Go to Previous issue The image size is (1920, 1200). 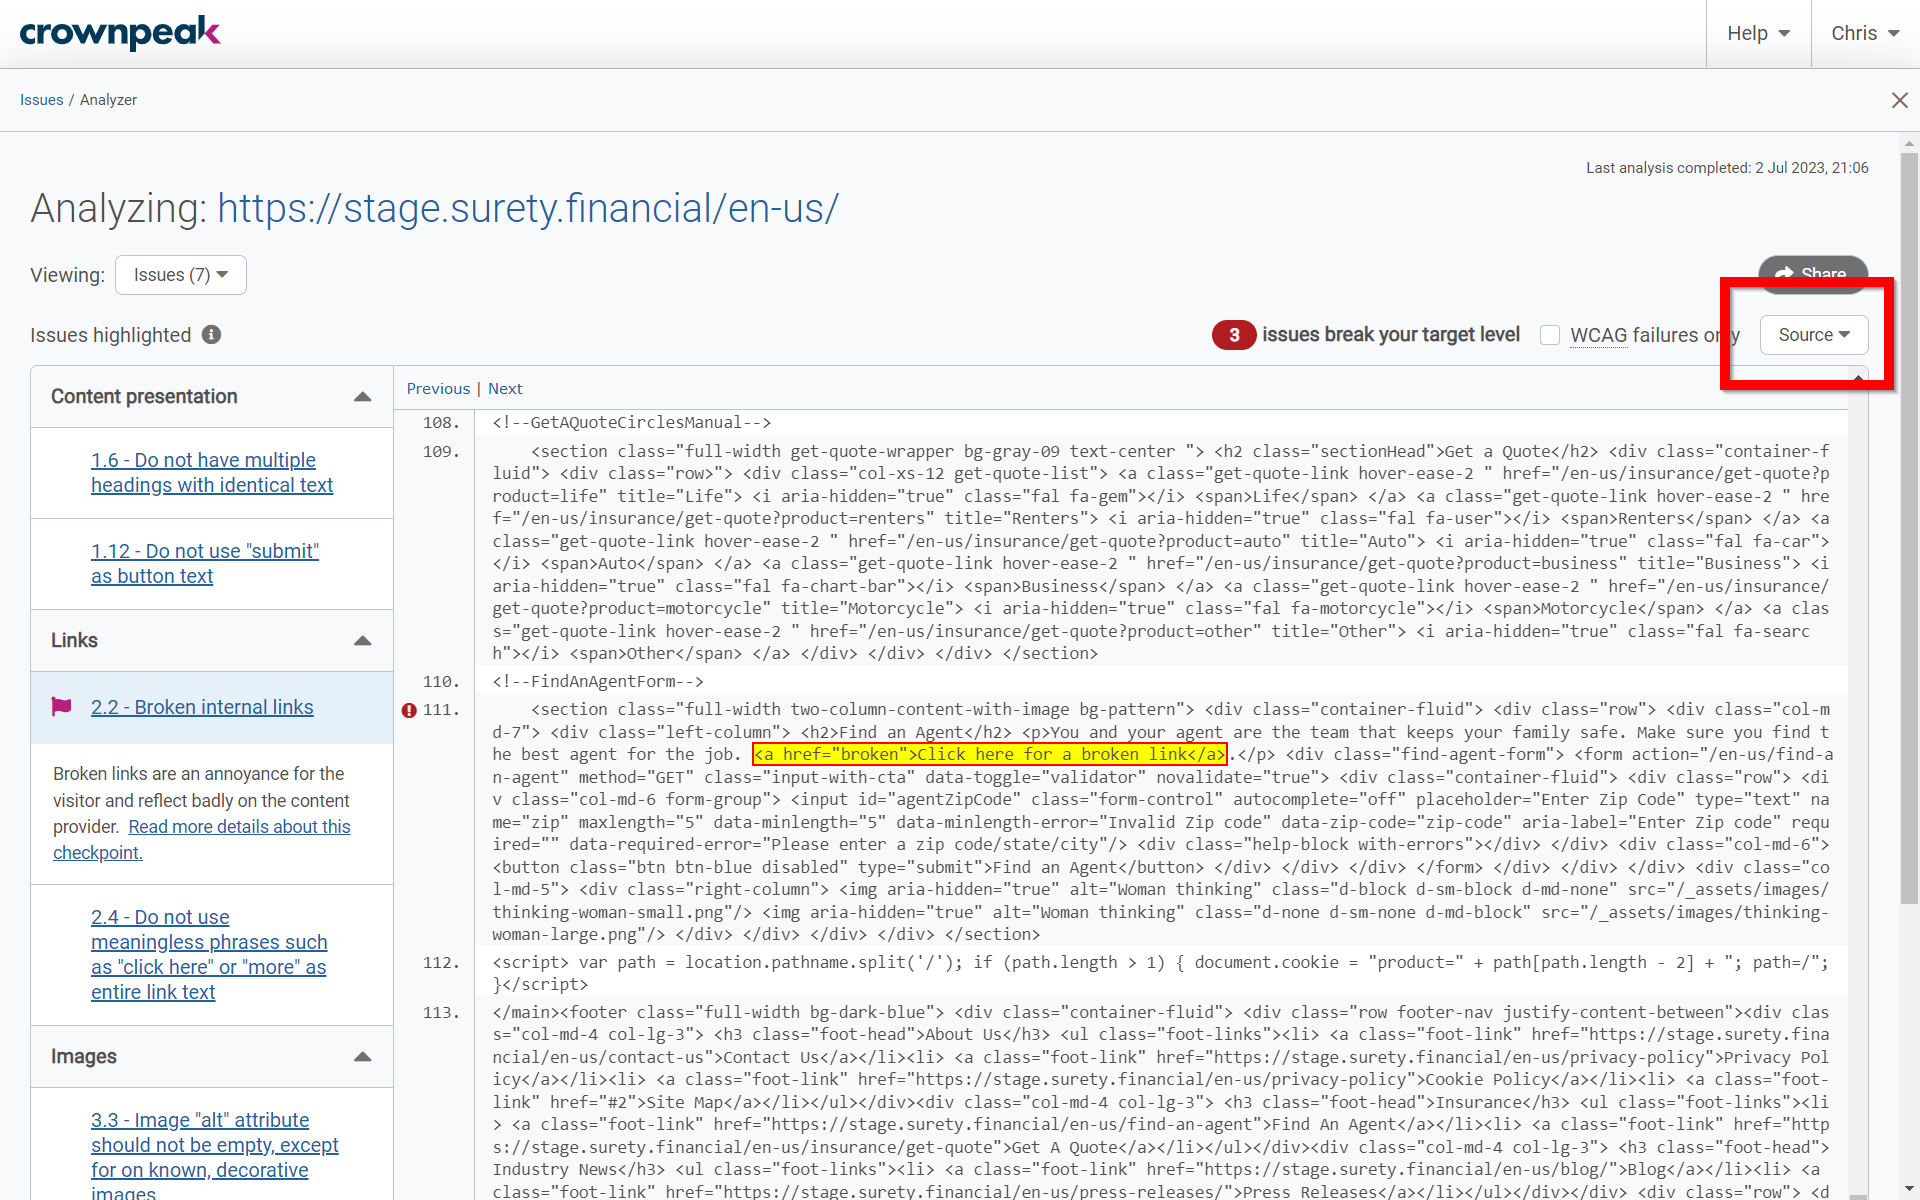point(438,389)
